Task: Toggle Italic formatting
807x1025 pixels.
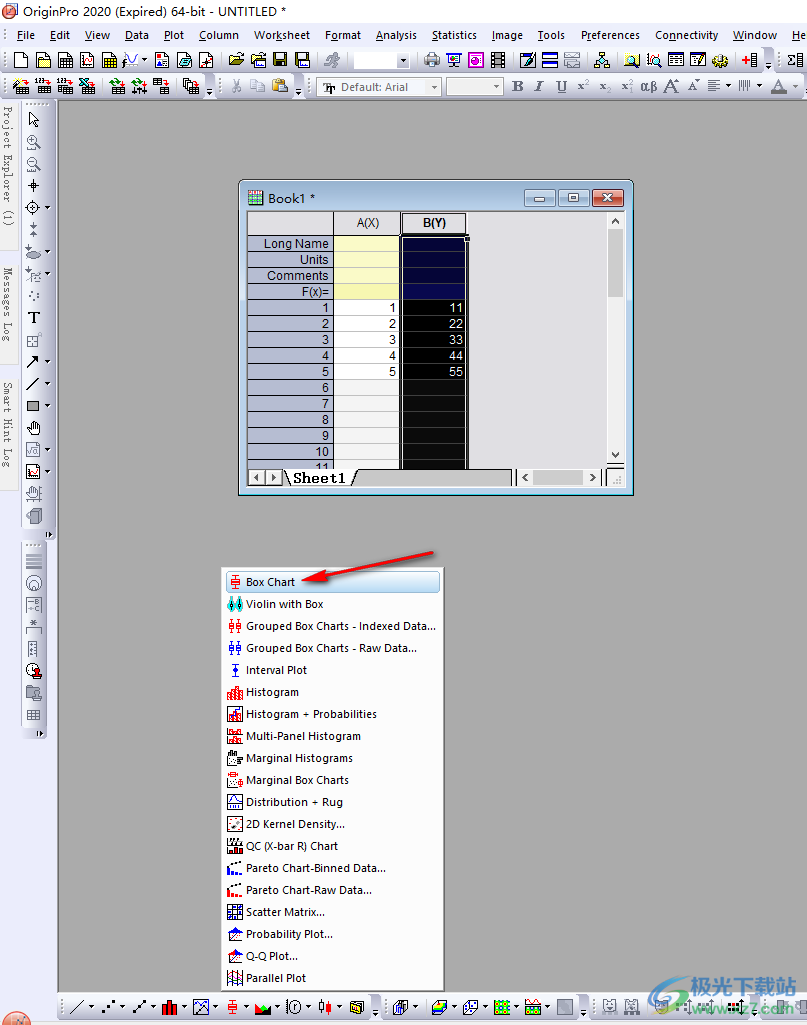Action: click(539, 86)
